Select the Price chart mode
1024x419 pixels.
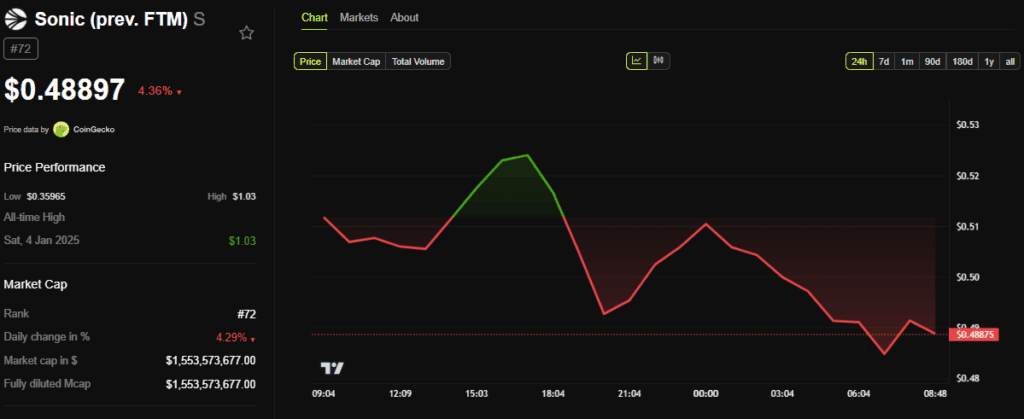[x=310, y=61]
